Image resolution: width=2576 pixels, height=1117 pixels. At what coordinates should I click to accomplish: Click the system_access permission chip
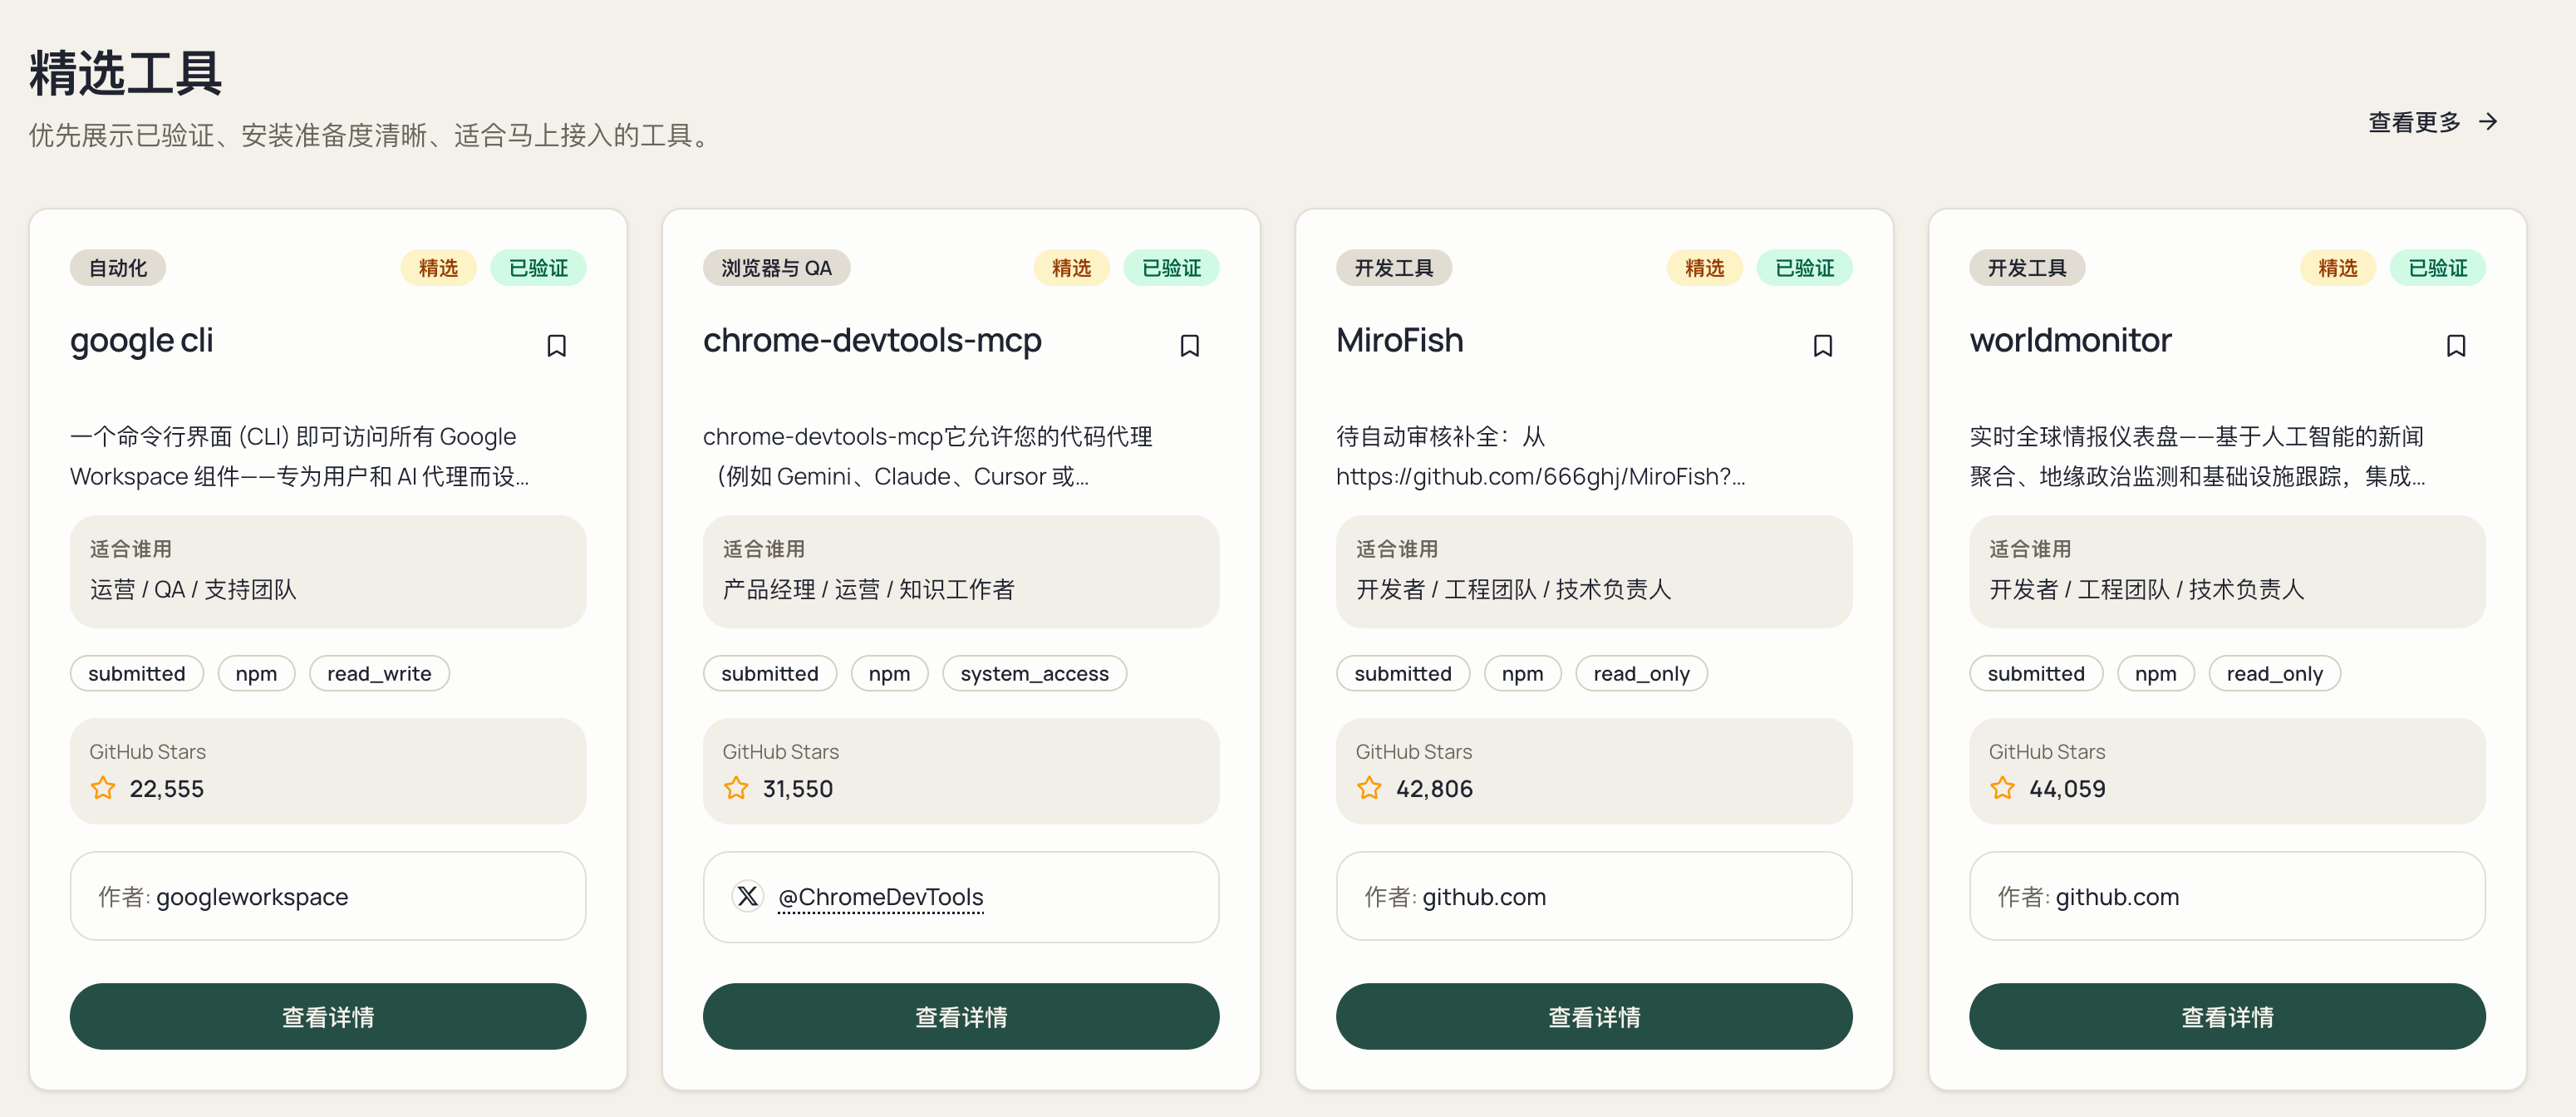(1033, 673)
